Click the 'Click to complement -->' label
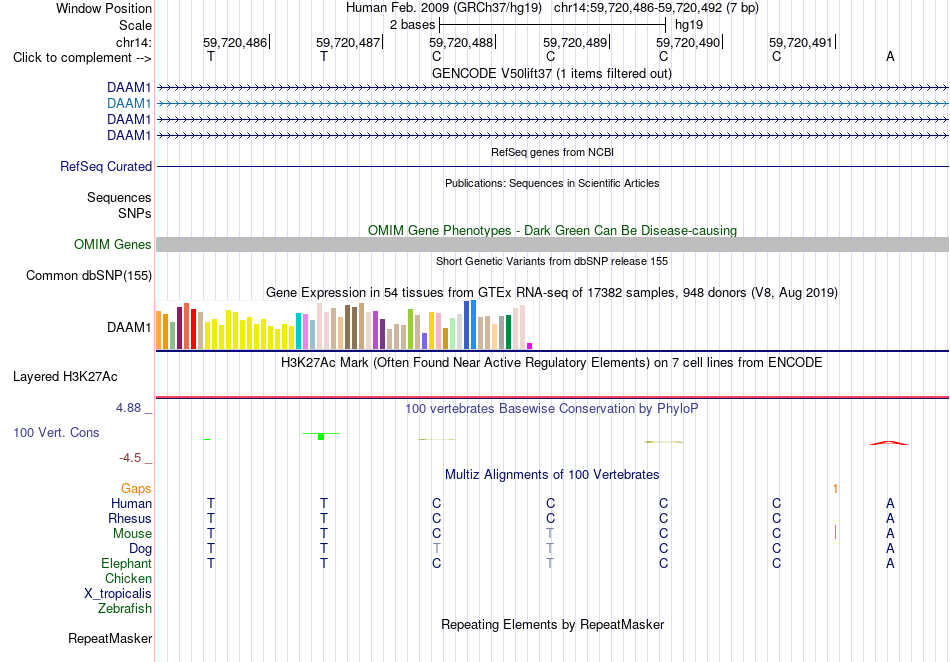The width and height of the screenshot is (950, 662). point(82,58)
